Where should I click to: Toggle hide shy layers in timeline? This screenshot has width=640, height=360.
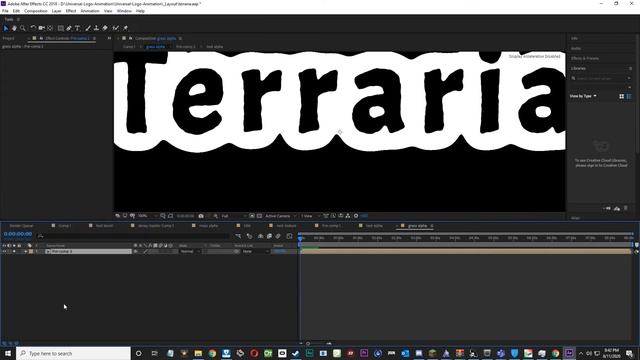[260, 236]
